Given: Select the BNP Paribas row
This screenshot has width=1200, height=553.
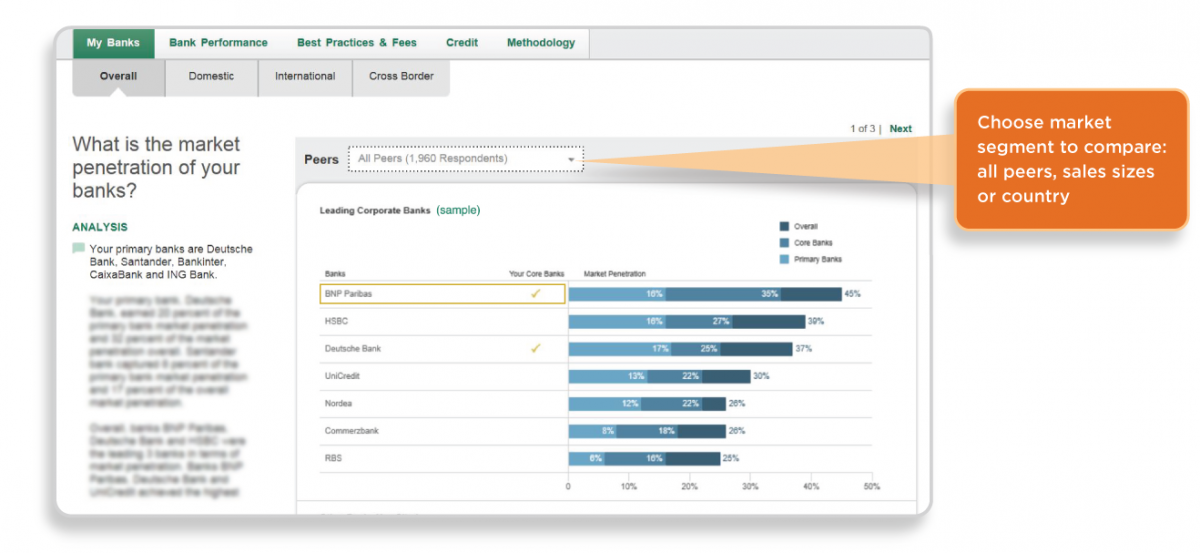Looking at the screenshot, I should (442, 294).
